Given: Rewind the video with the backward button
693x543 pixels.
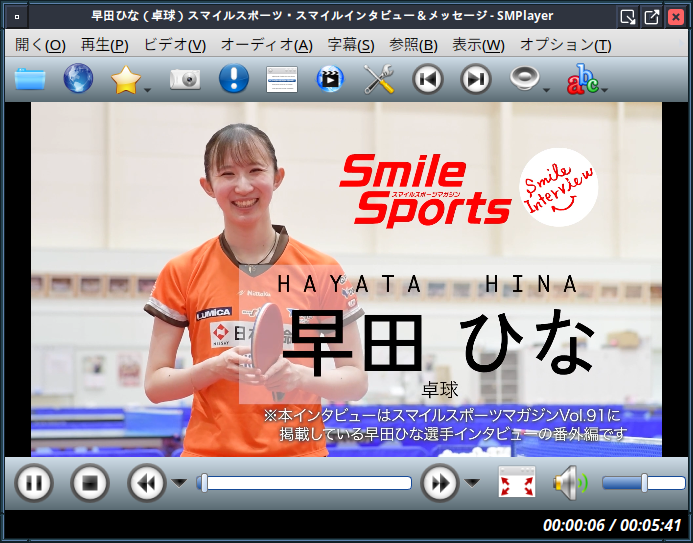Looking at the screenshot, I should pyautogui.click(x=147, y=483).
